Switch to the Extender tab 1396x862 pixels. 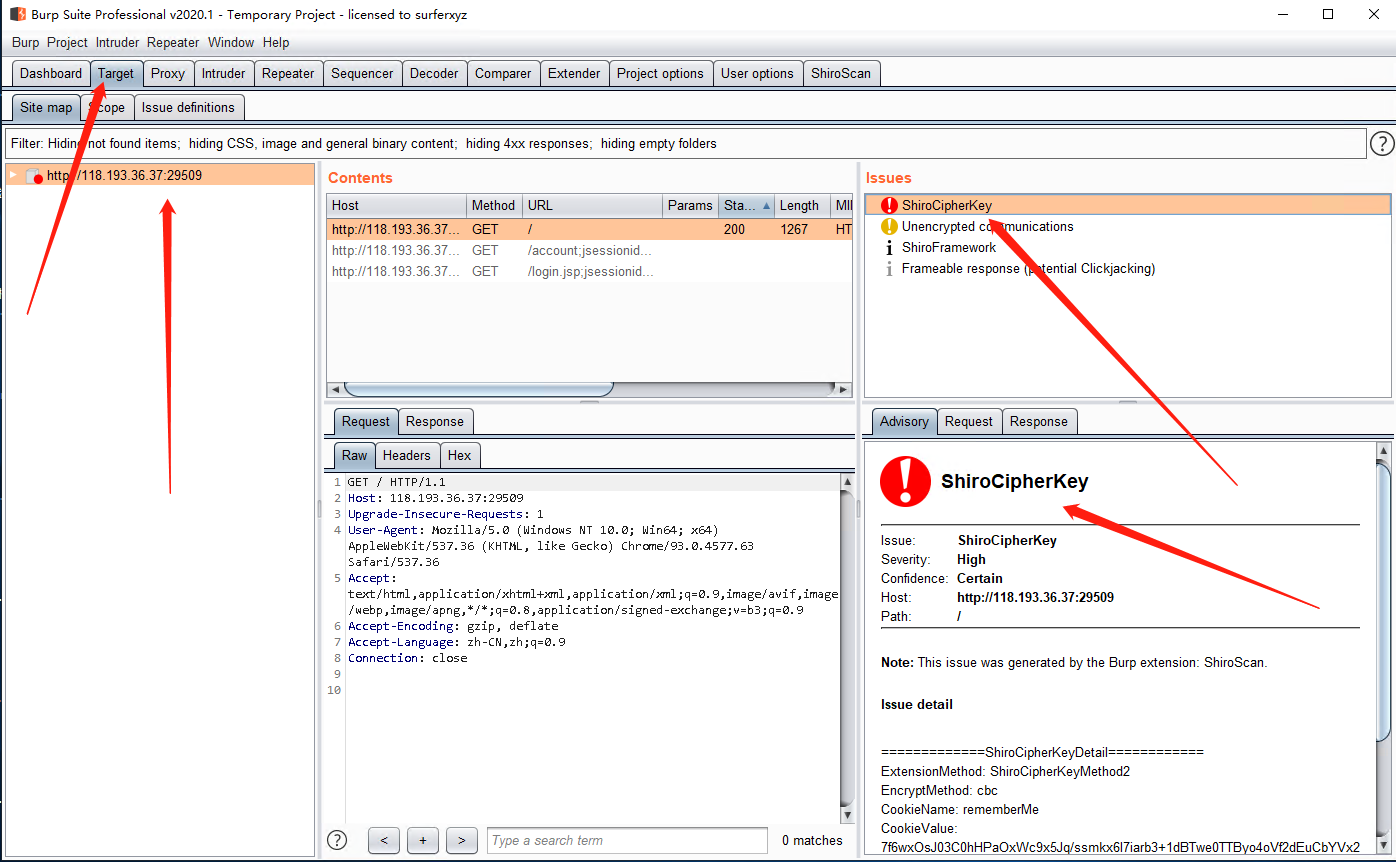tap(574, 73)
